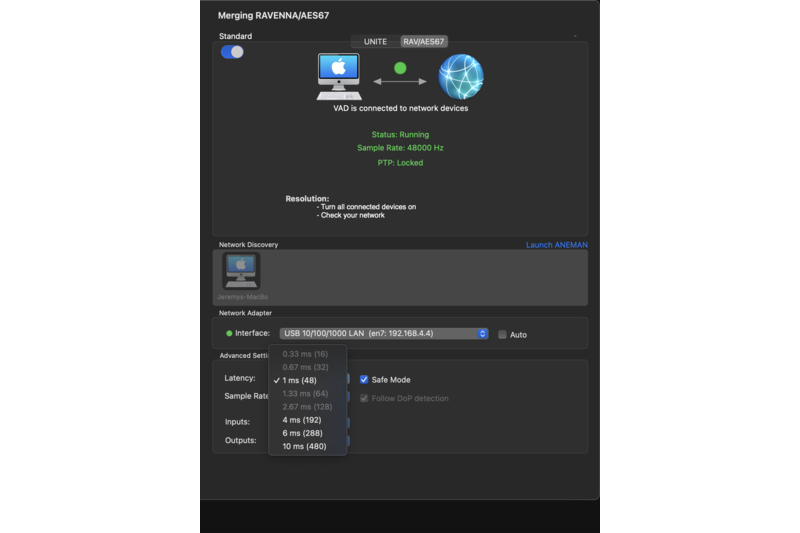Image resolution: width=800 pixels, height=533 pixels.
Task: Open the Launch ANEMAN link
Action: (557, 245)
